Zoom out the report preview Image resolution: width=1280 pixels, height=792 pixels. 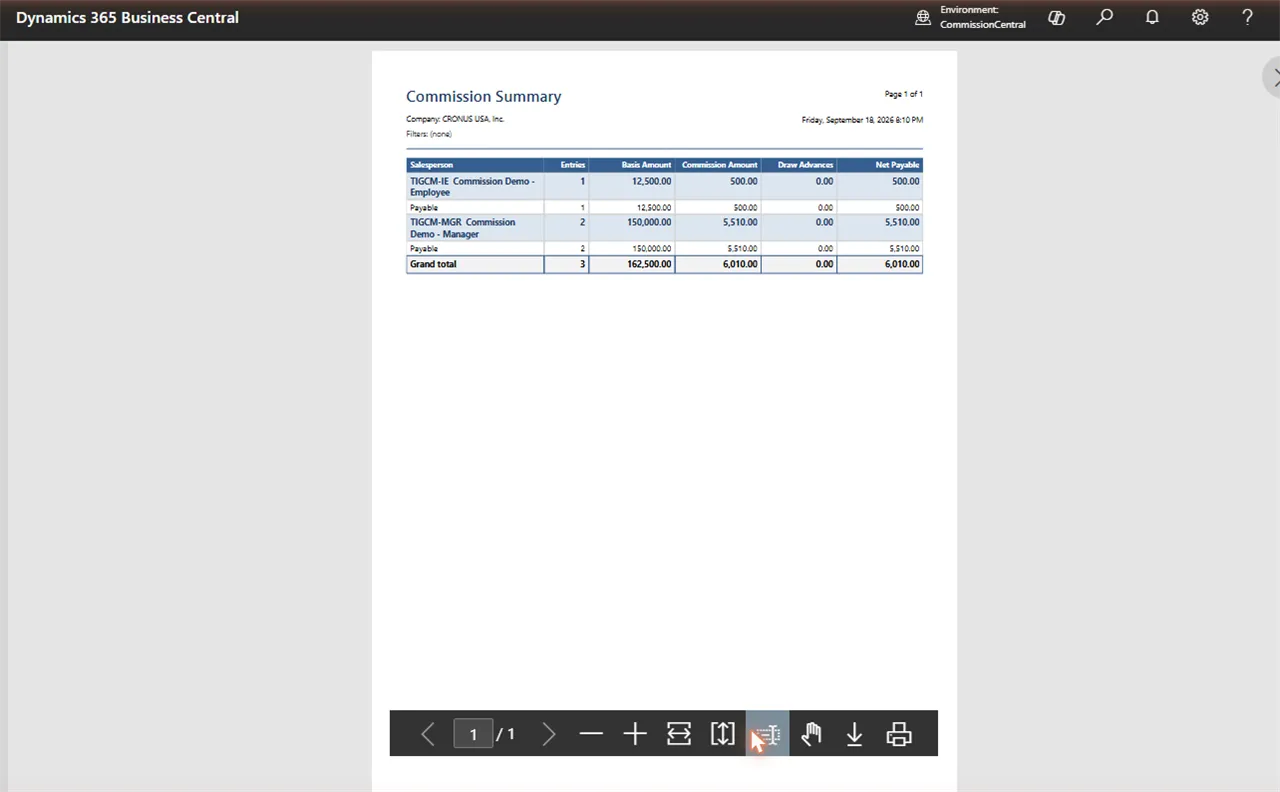tap(591, 734)
